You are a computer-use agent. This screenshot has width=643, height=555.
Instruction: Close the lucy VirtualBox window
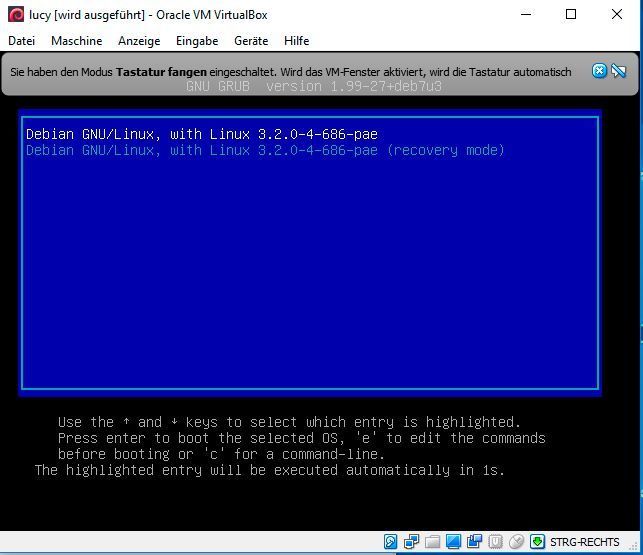tap(617, 14)
